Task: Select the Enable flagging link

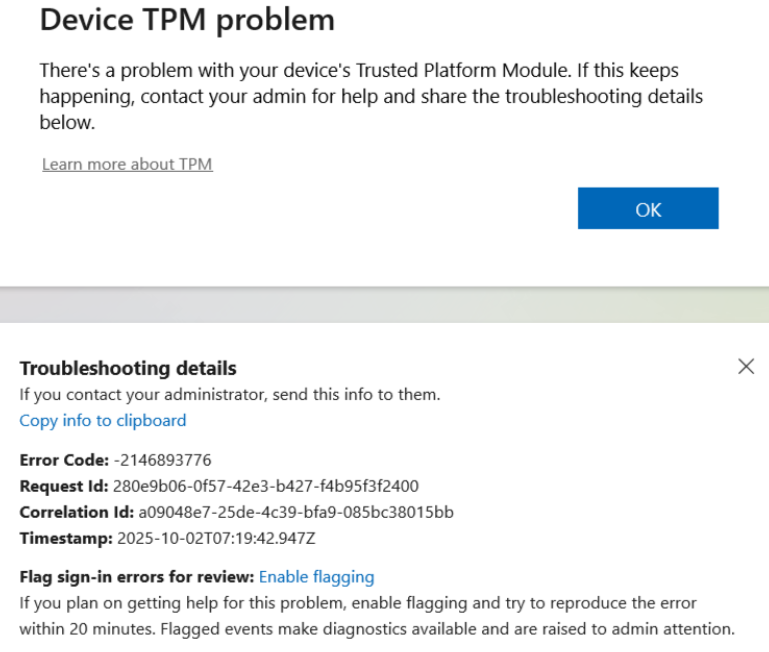Action: pos(316,577)
